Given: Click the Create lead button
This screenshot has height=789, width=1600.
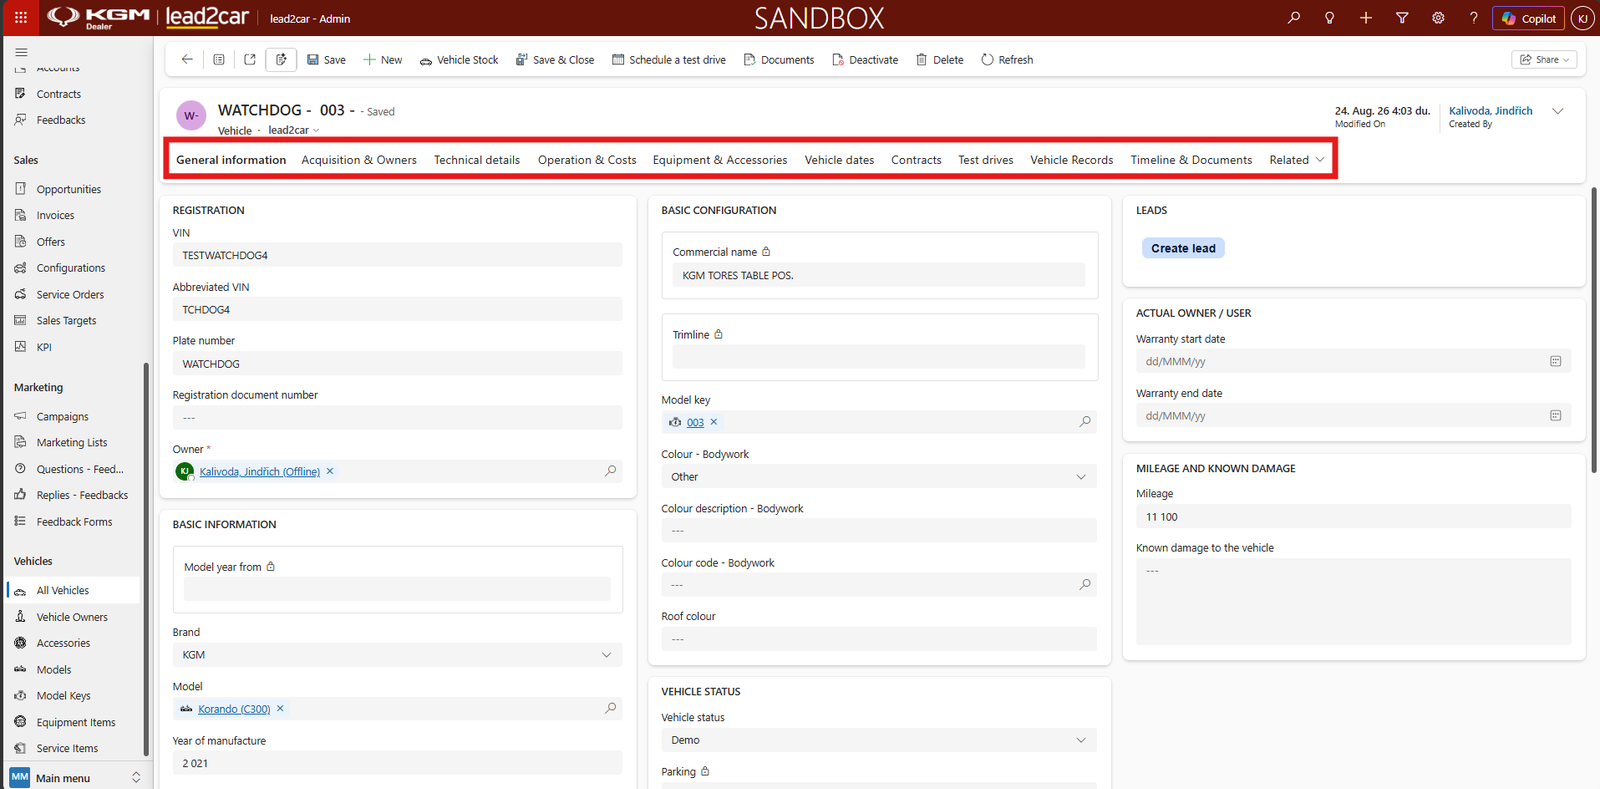Looking at the screenshot, I should 1183,248.
